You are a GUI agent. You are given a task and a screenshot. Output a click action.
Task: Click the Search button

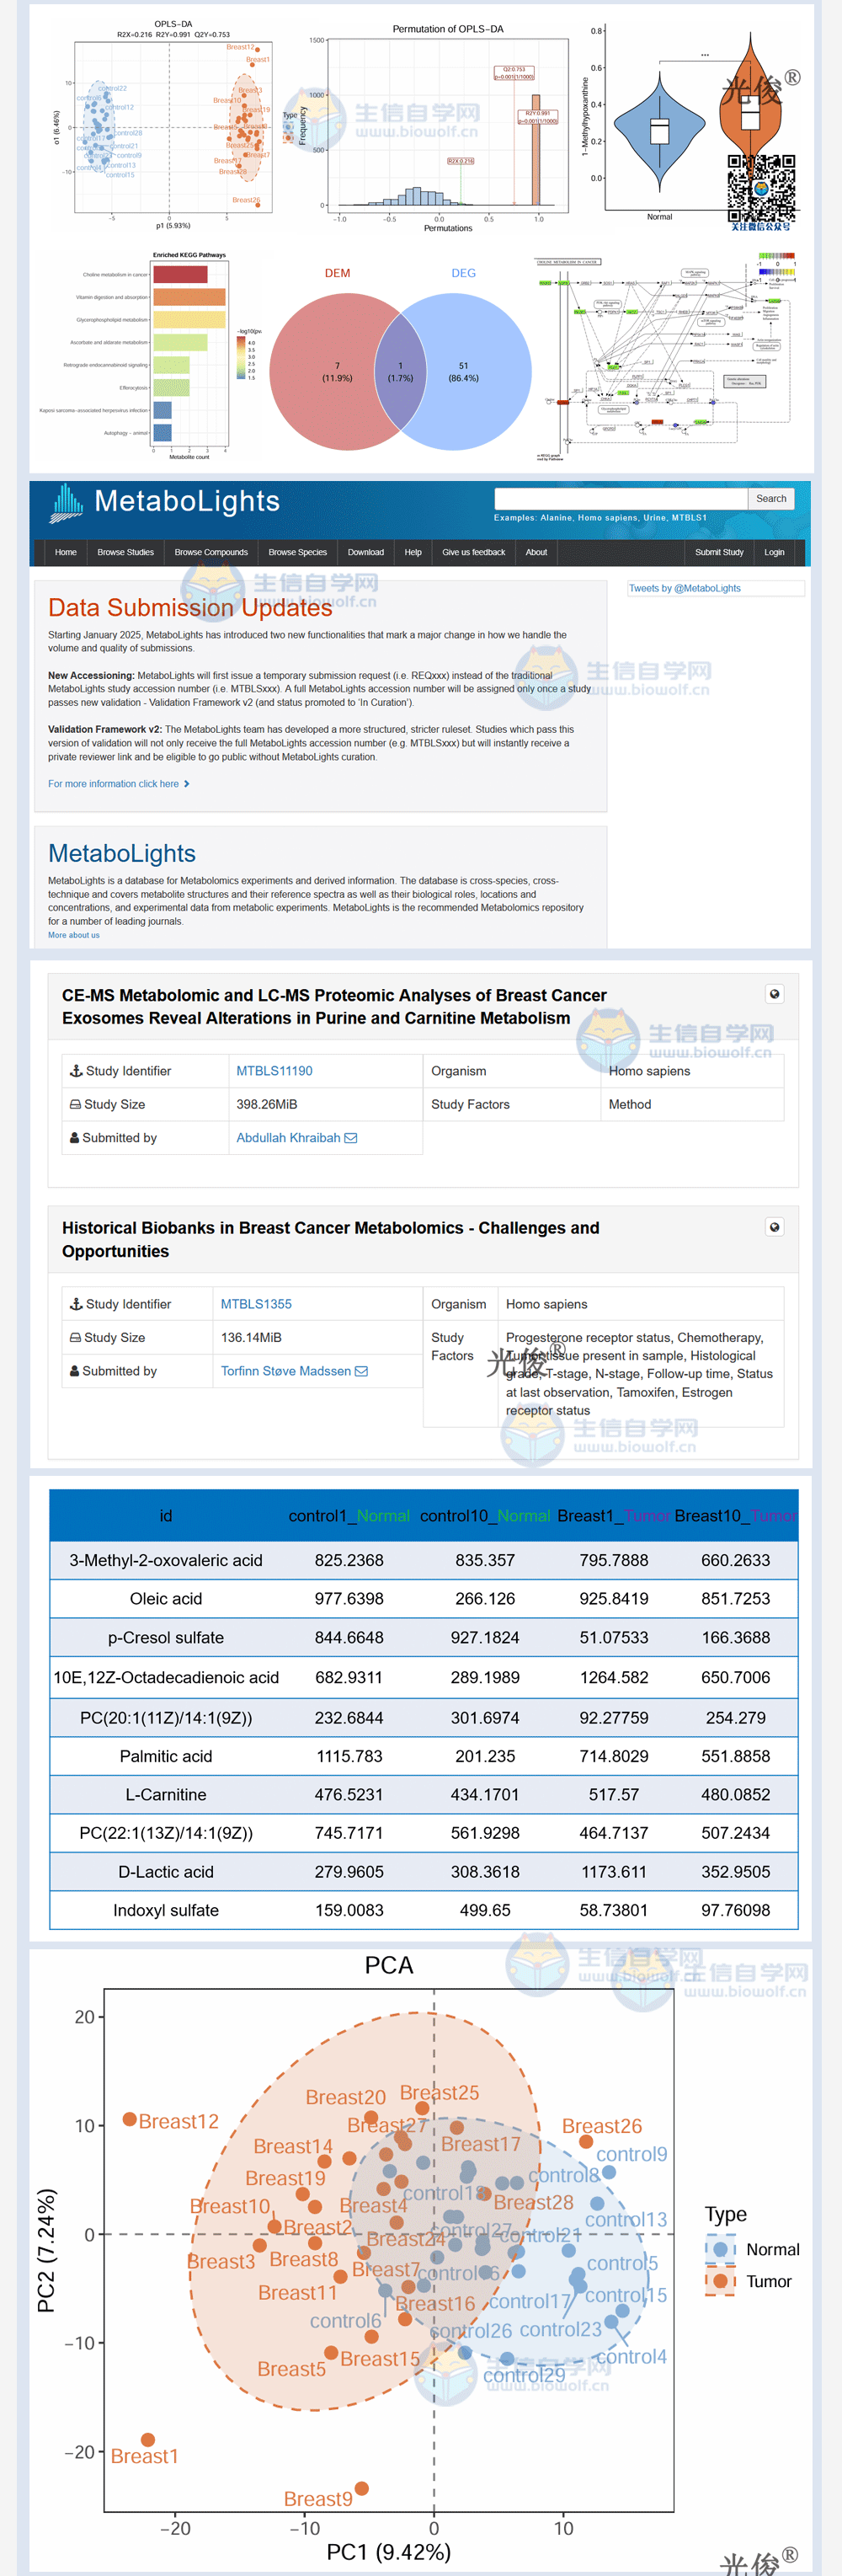pyautogui.click(x=771, y=498)
